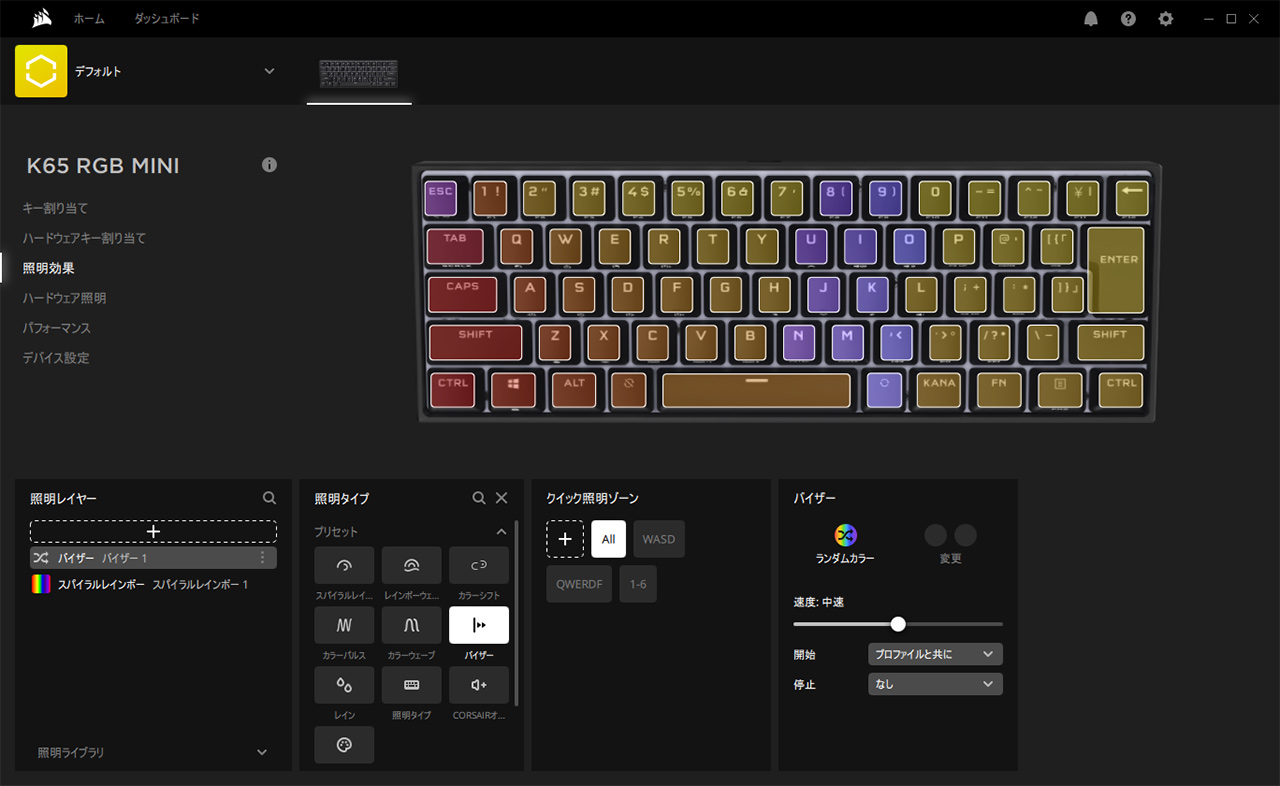This screenshot has height=786, width=1280.
Task: Expand the 照明ライブラリ section
Action: tap(262, 752)
